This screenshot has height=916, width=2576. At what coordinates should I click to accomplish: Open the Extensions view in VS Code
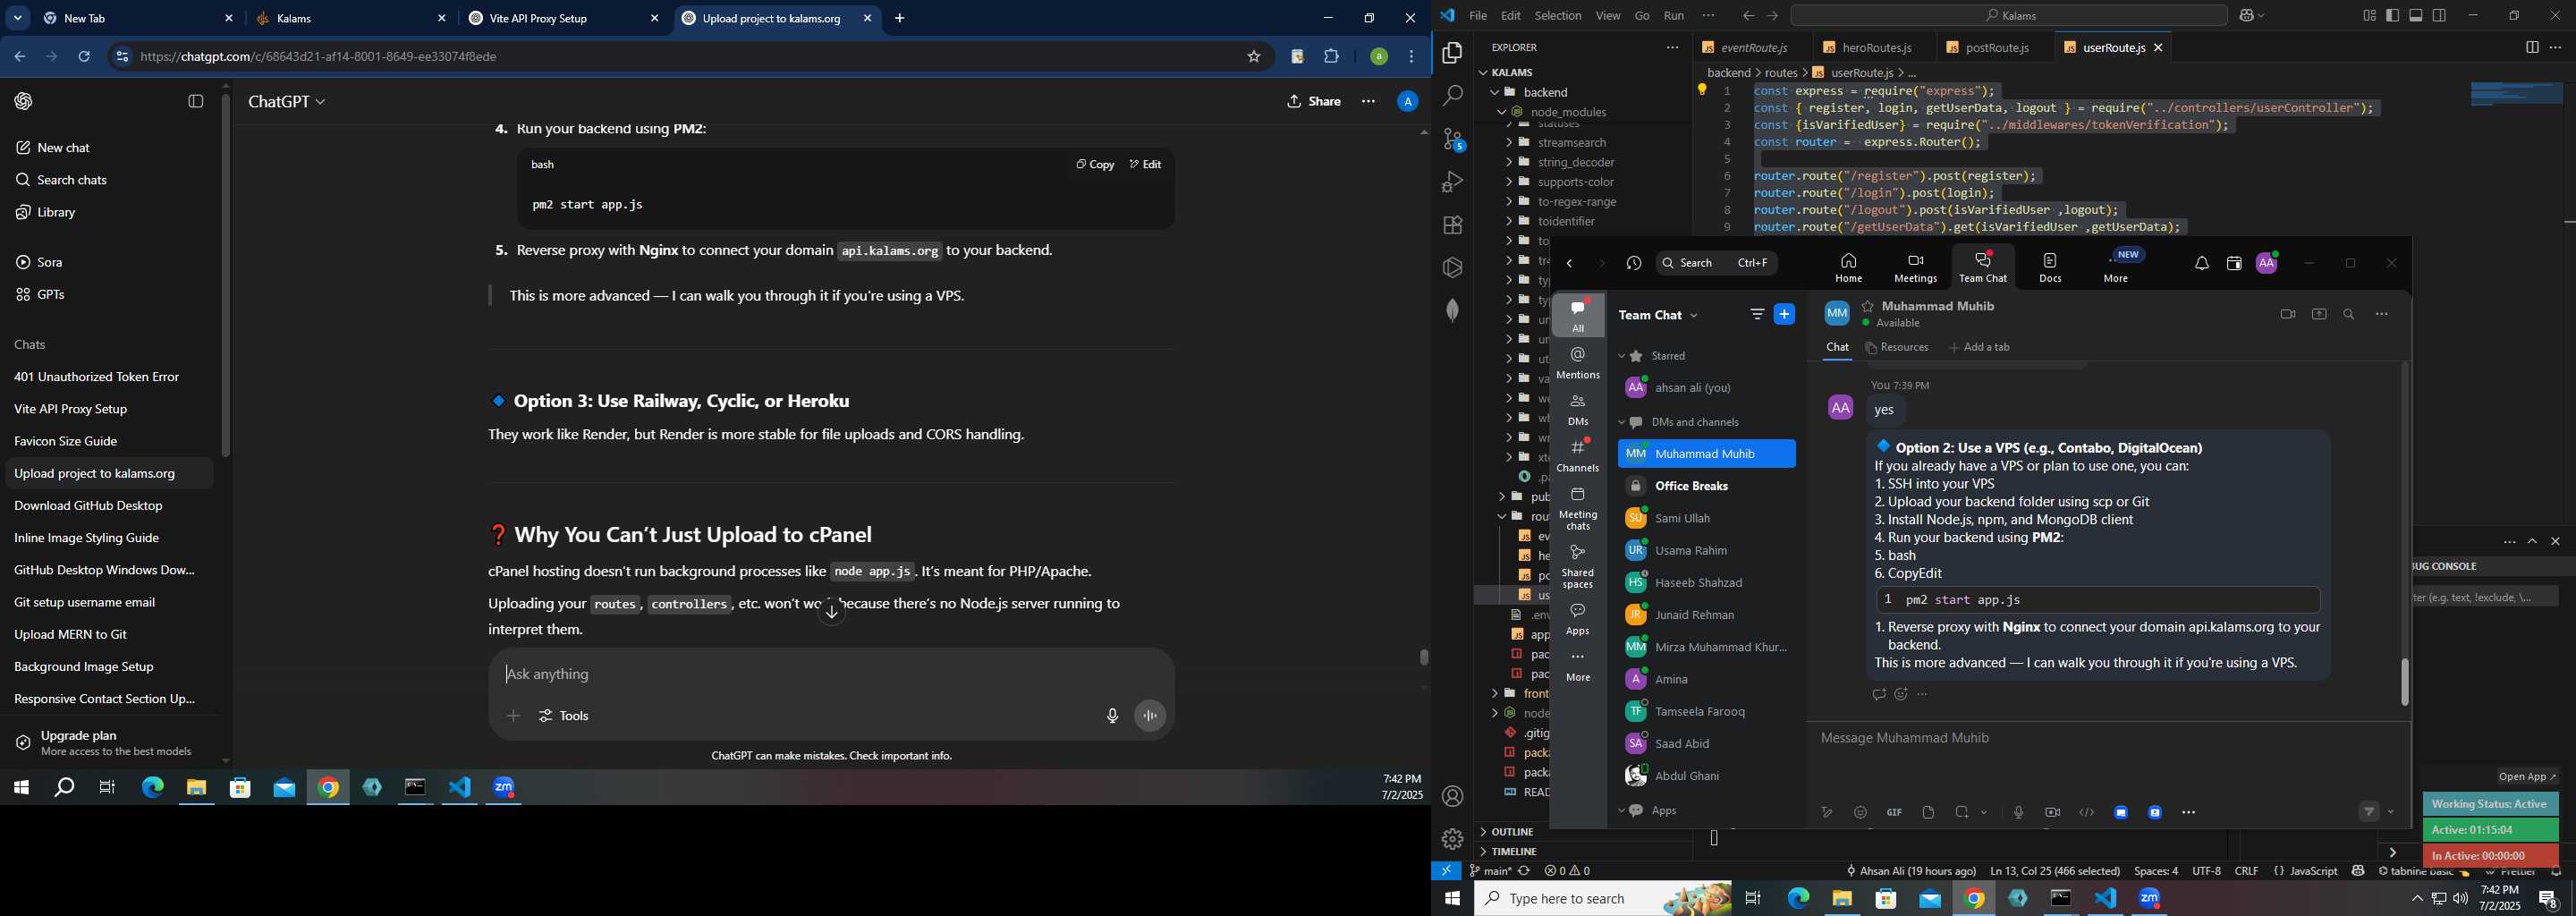pos(1453,225)
